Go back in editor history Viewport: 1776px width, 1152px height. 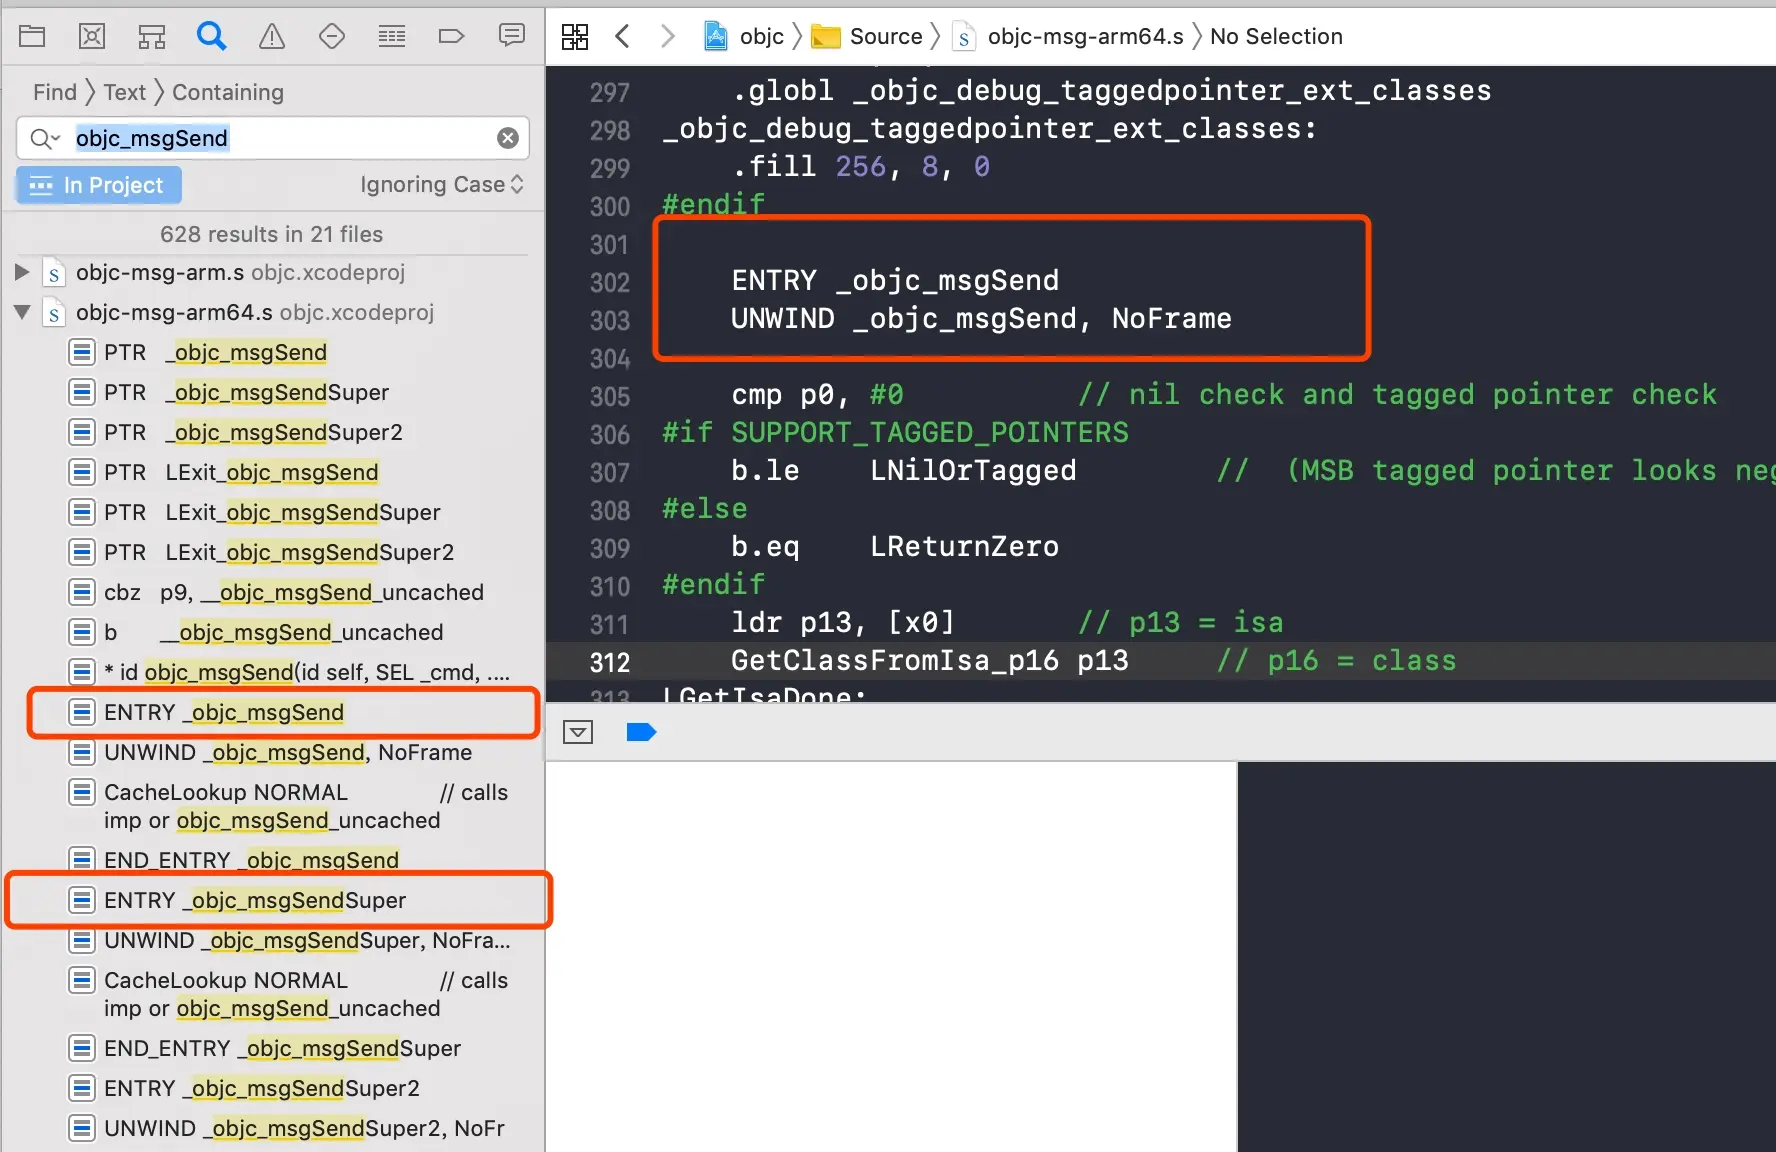pyautogui.click(x=622, y=37)
